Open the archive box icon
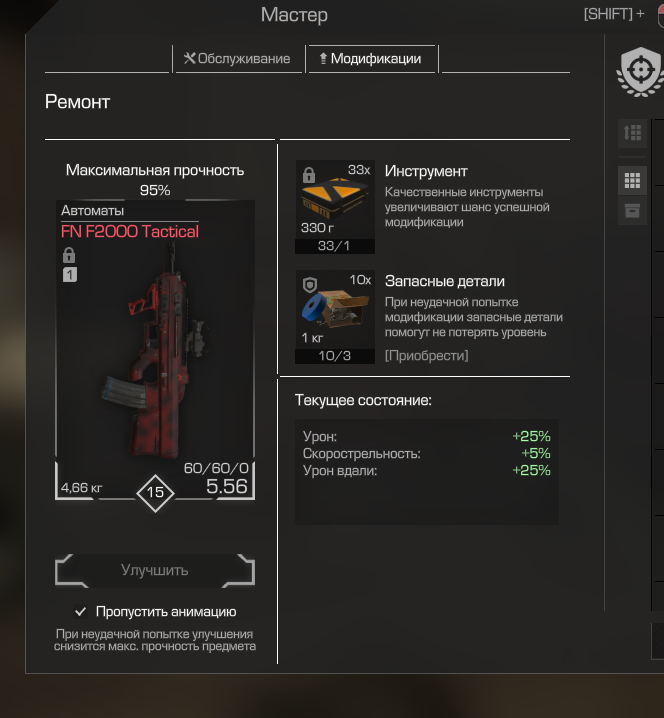 click(632, 211)
